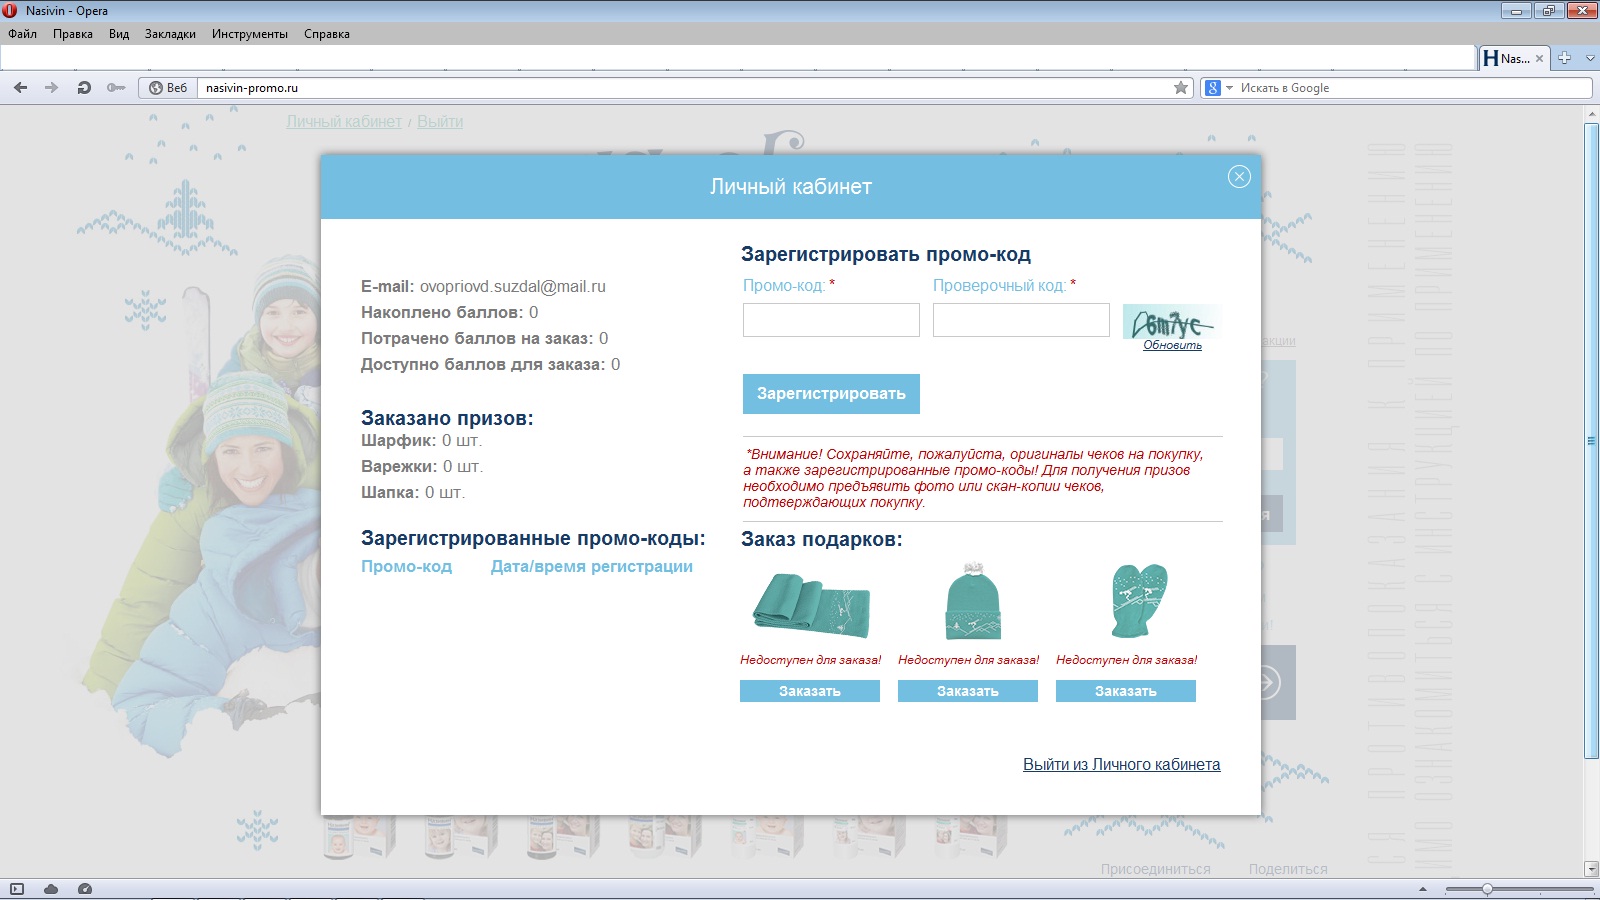Expand the tab bar dropdown arrow
Viewport: 1600px width, 900px height.
point(1590,58)
